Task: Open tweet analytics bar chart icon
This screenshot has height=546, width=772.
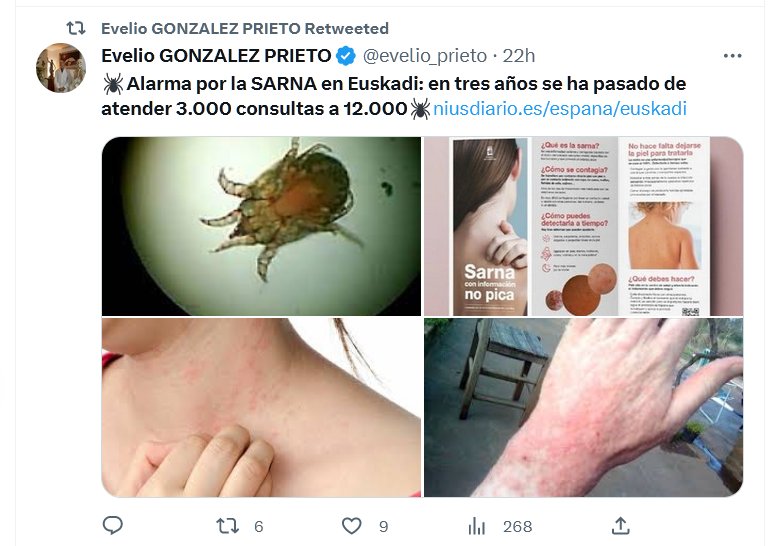Action: pos(477,526)
